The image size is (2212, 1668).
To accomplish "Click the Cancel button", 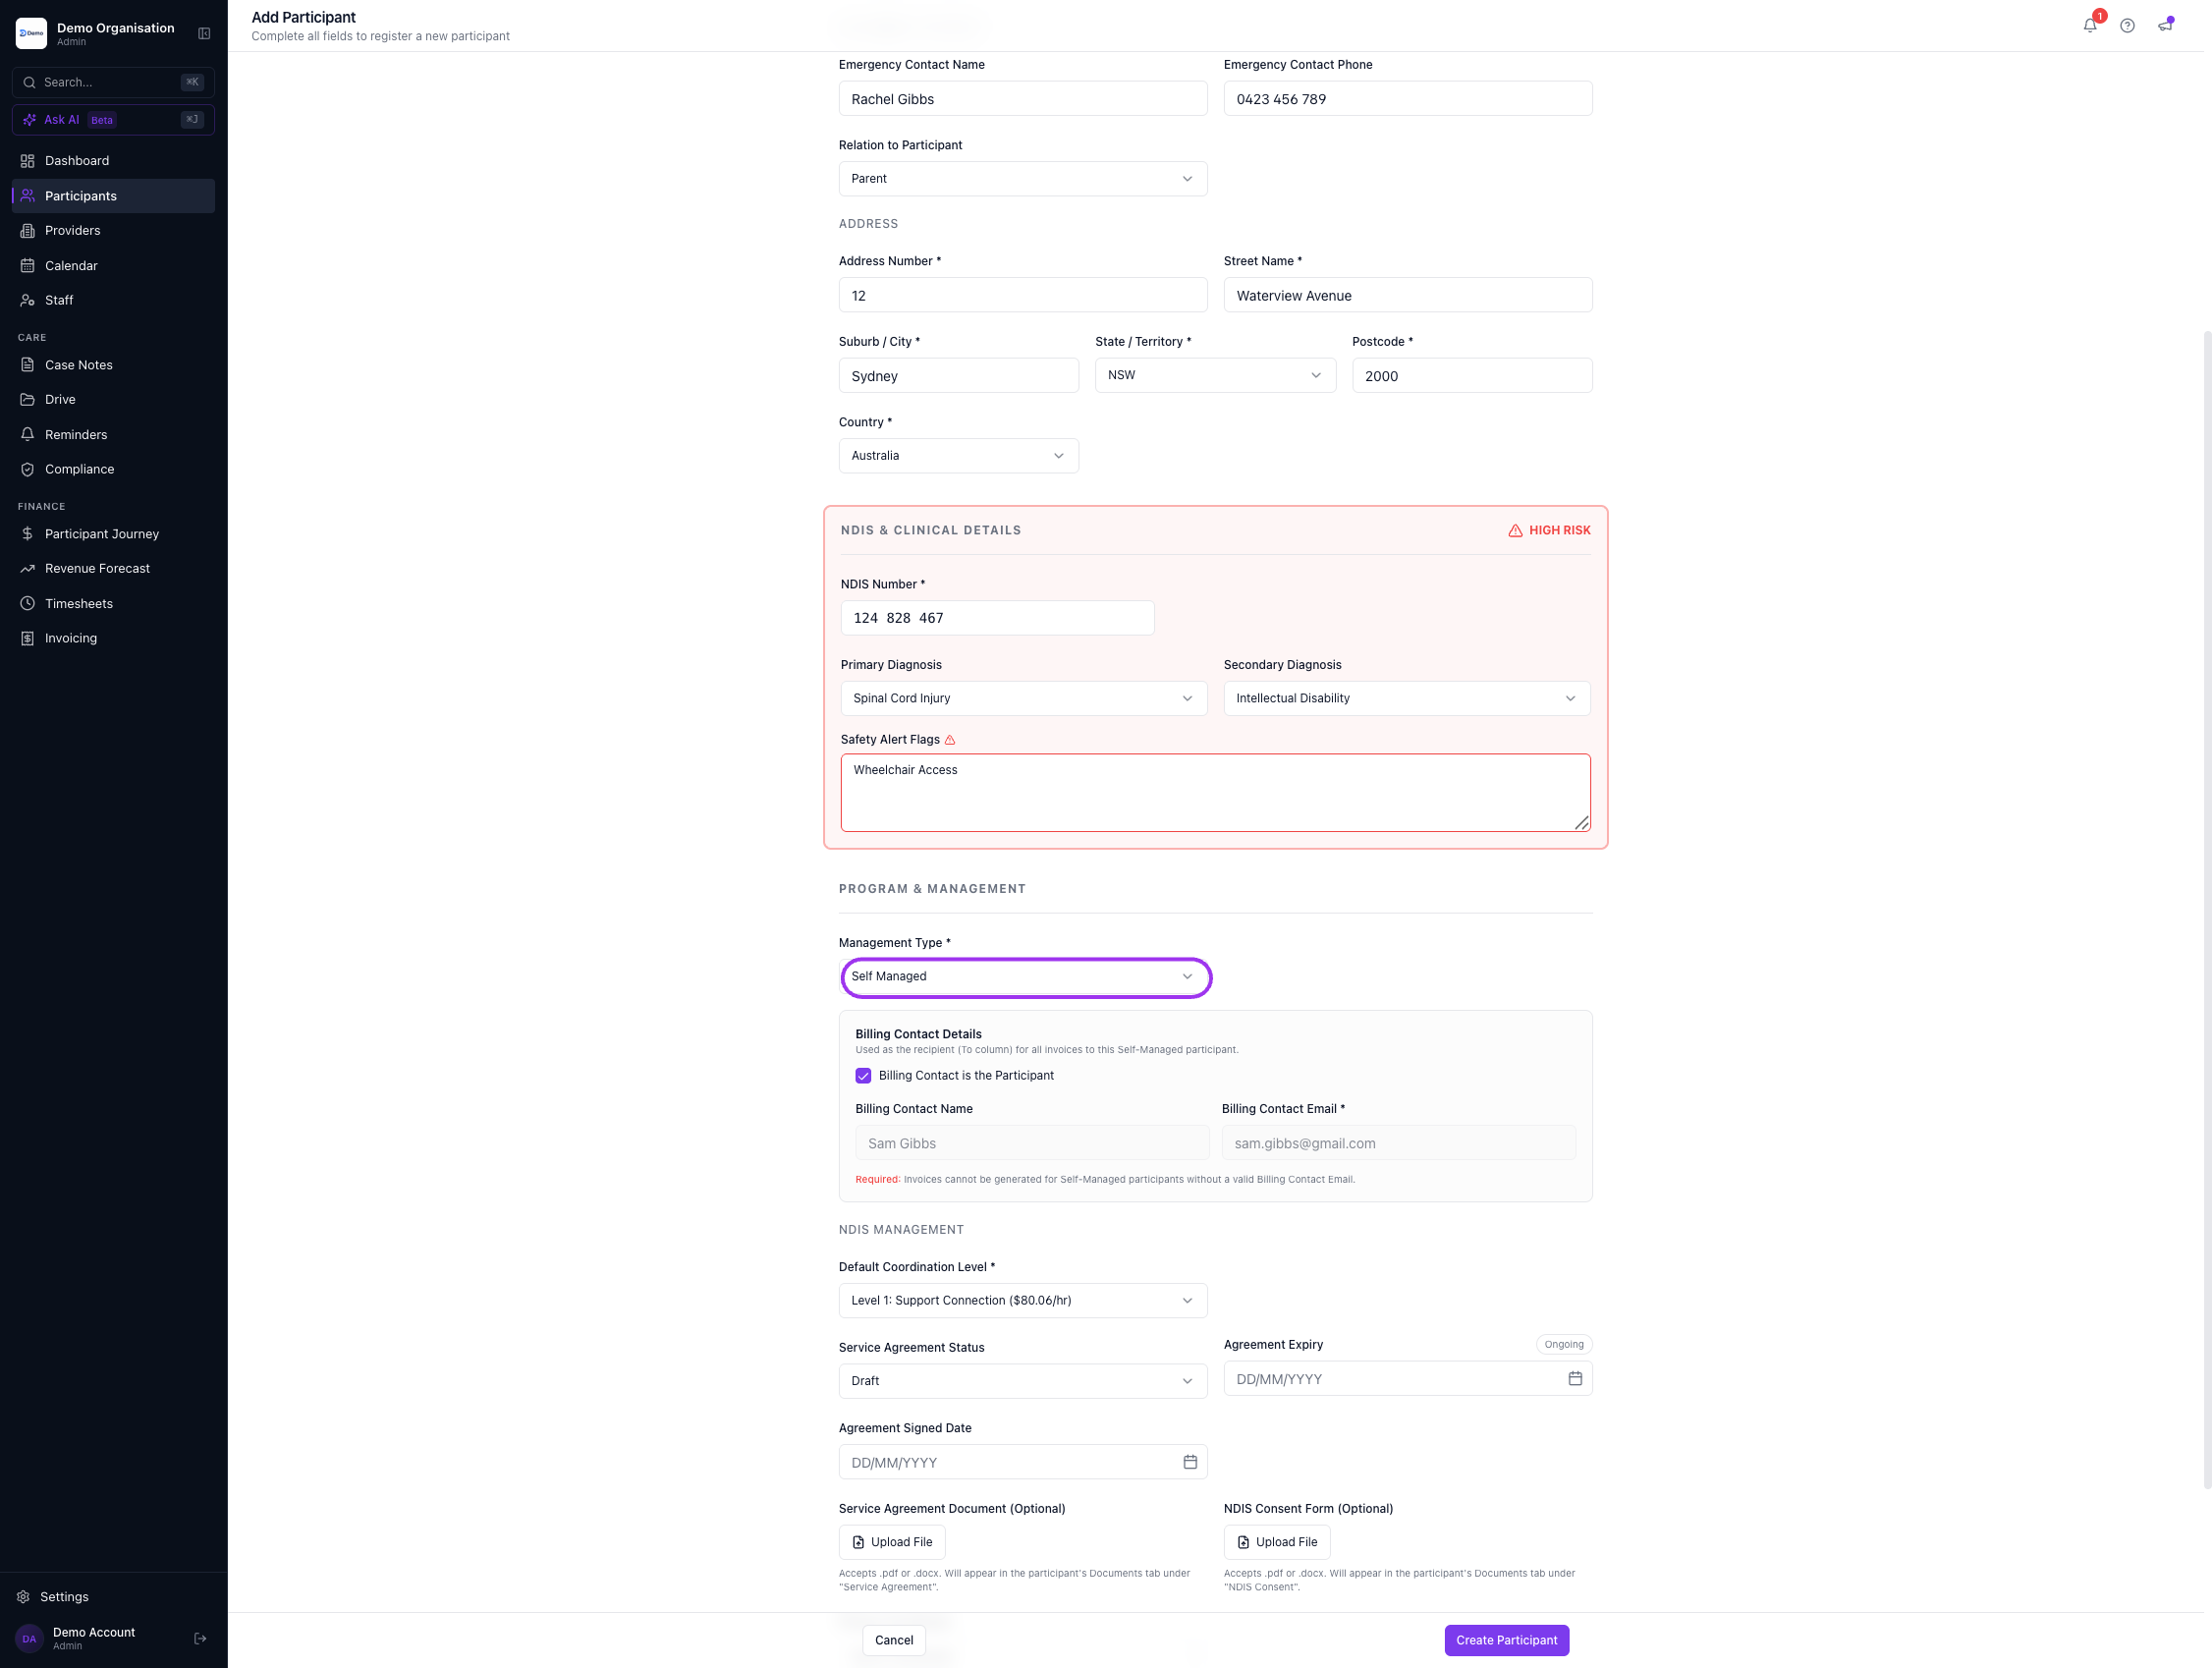I will point(894,1639).
